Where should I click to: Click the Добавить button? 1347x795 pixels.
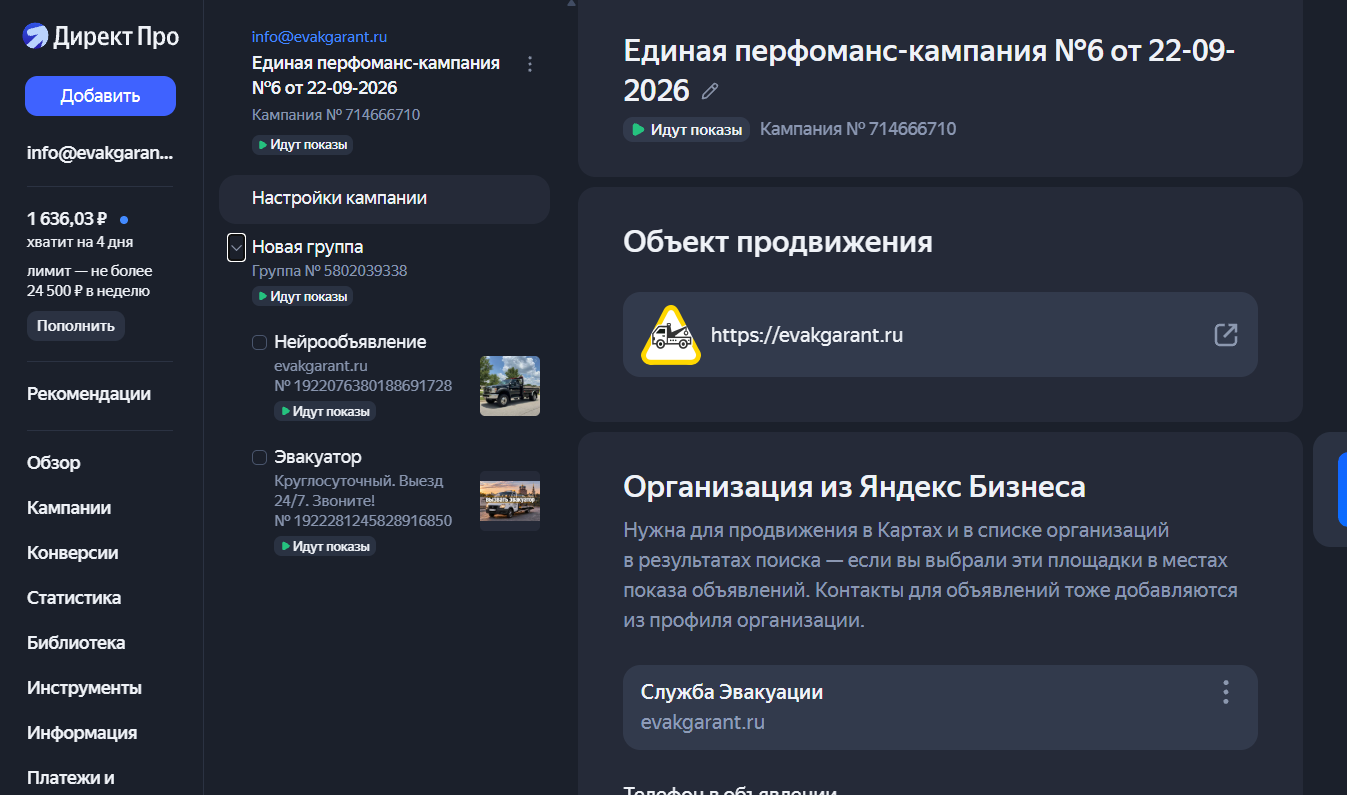coord(100,96)
